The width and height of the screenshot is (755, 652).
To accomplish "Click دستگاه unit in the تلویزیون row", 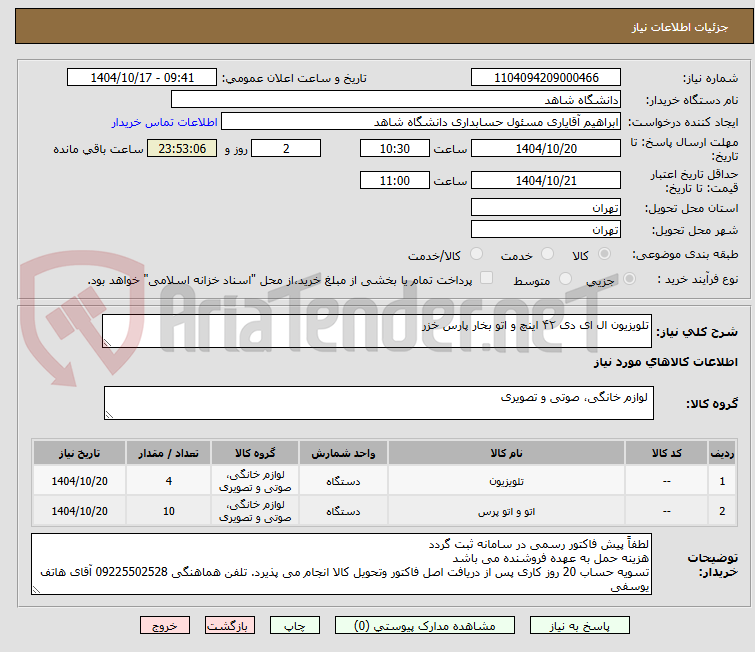I will (x=343, y=481).
